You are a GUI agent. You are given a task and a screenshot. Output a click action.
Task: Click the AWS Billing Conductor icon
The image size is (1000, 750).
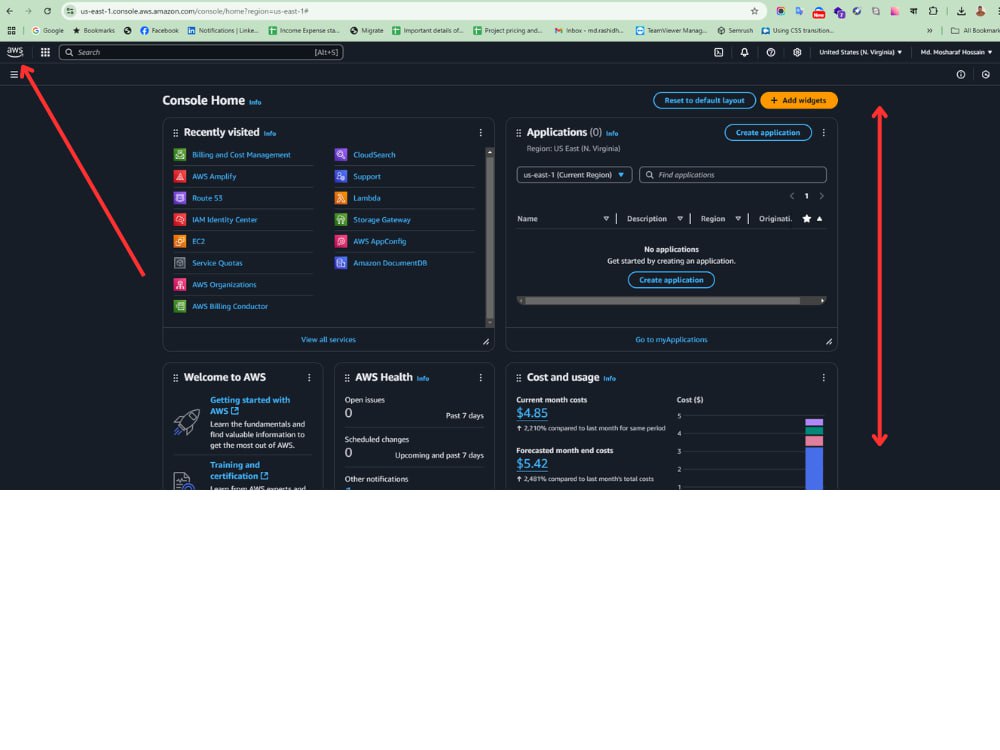pos(180,306)
